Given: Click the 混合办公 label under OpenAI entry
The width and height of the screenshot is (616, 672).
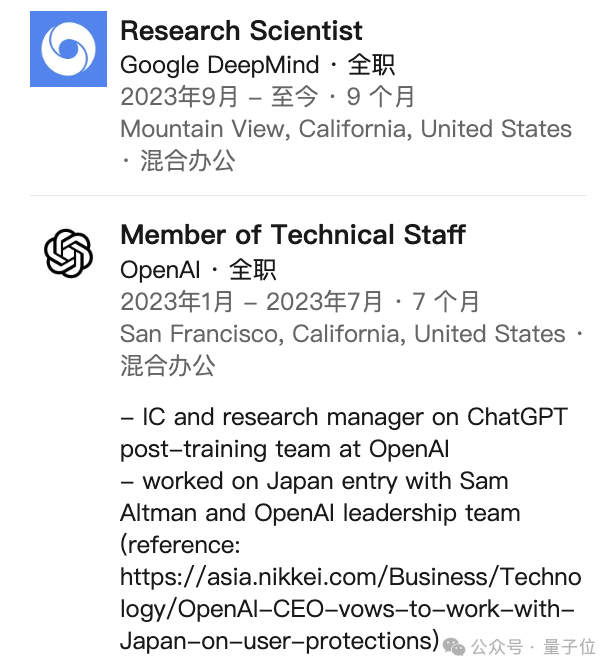Looking at the screenshot, I should click(168, 366).
